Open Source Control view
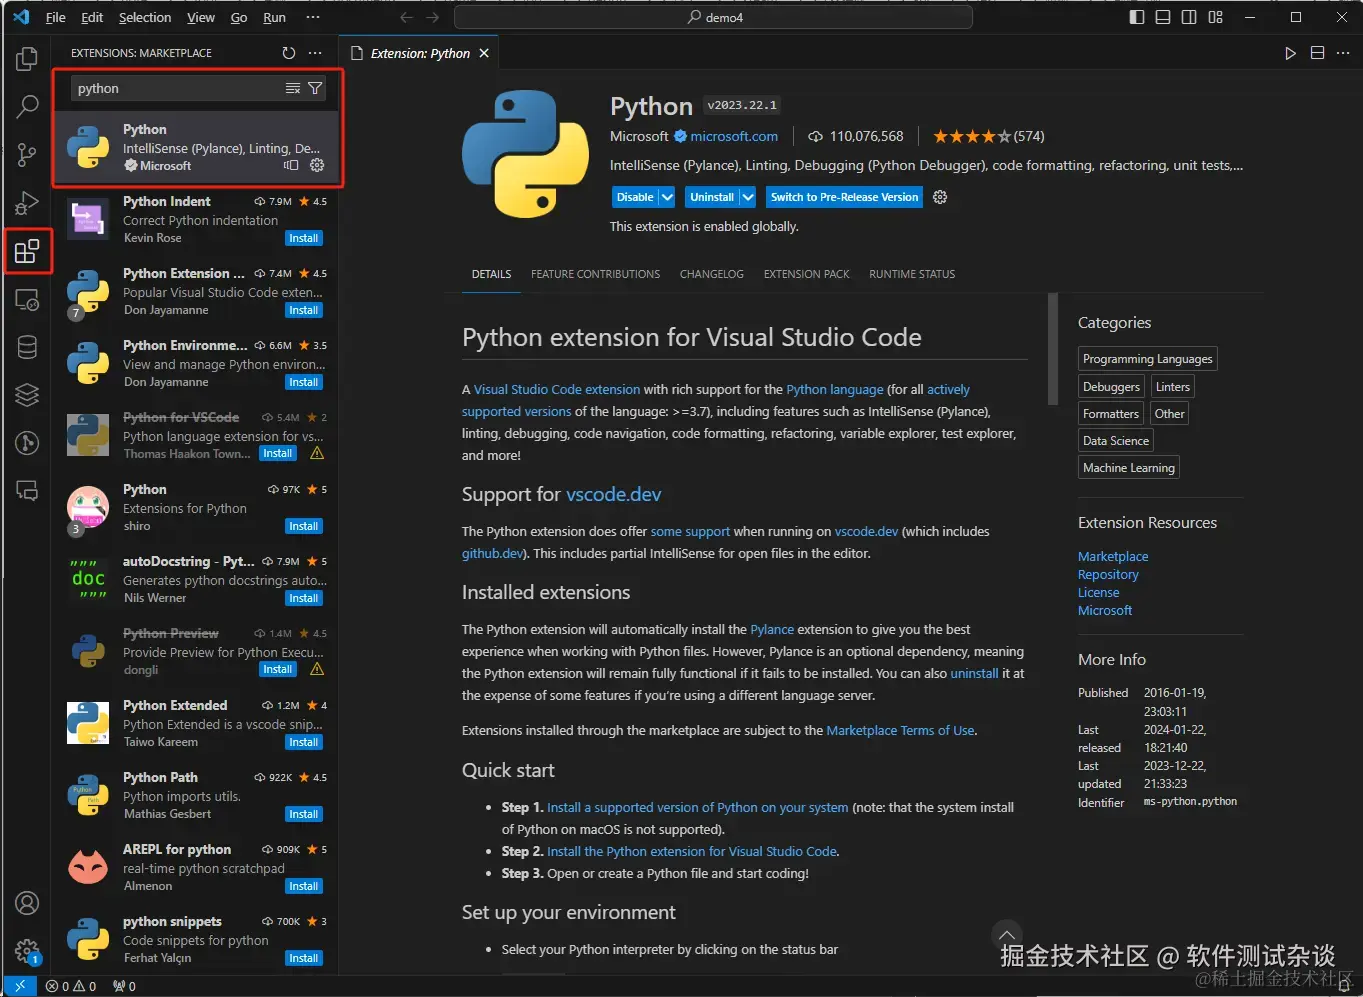1363x997 pixels. tap(27, 154)
